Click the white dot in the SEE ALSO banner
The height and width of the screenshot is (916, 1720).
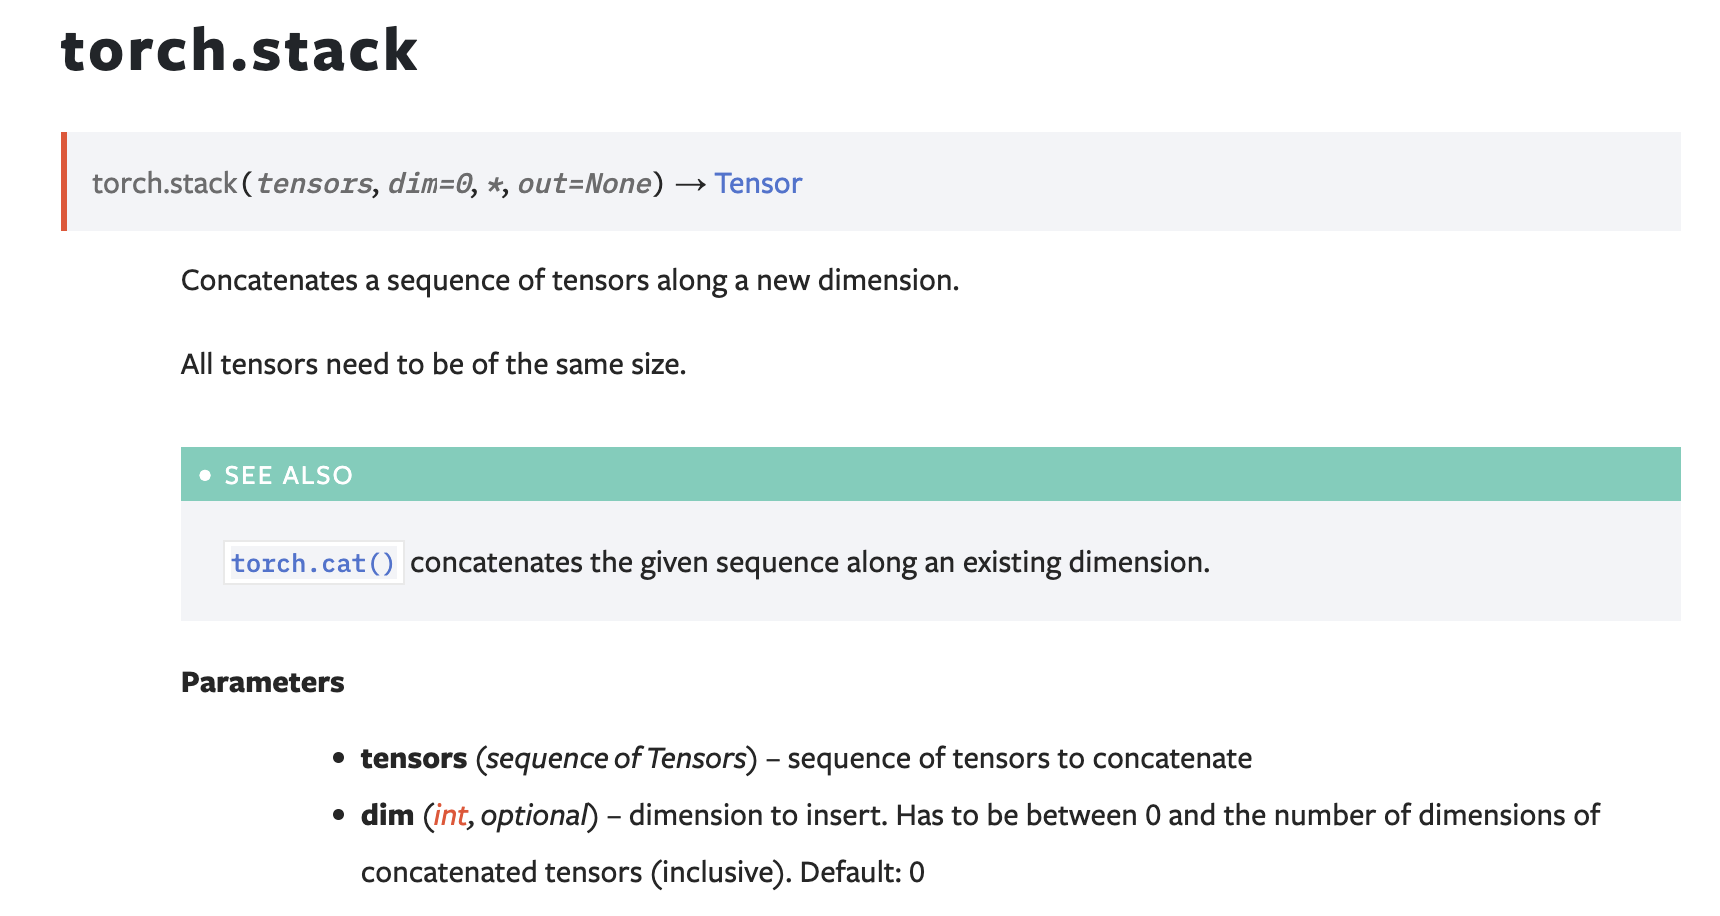[x=205, y=475]
